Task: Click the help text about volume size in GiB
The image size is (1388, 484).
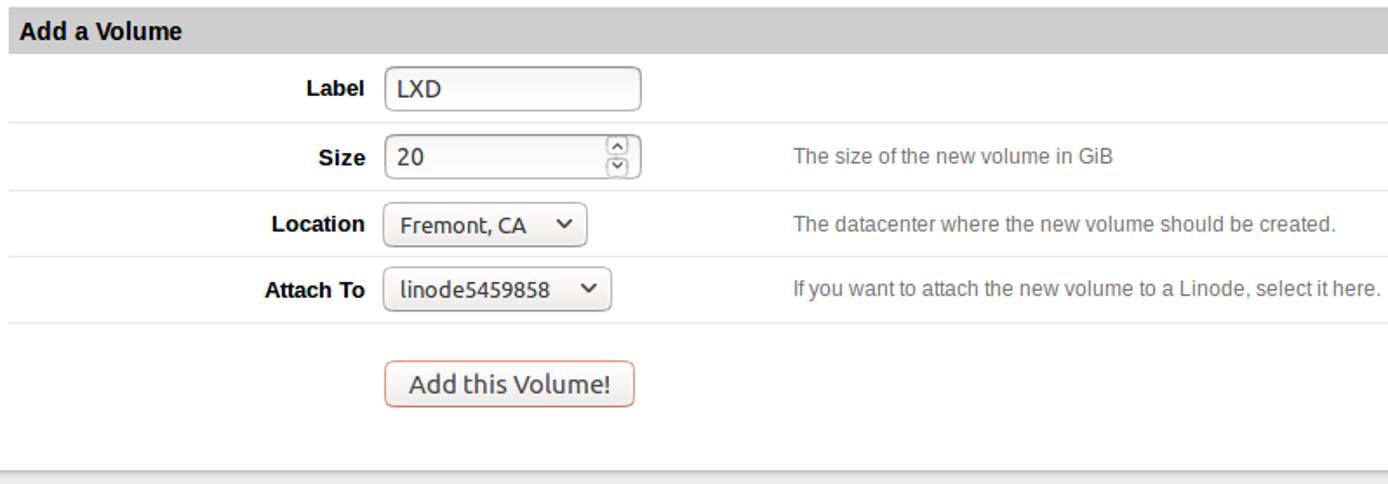Action: 952,157
